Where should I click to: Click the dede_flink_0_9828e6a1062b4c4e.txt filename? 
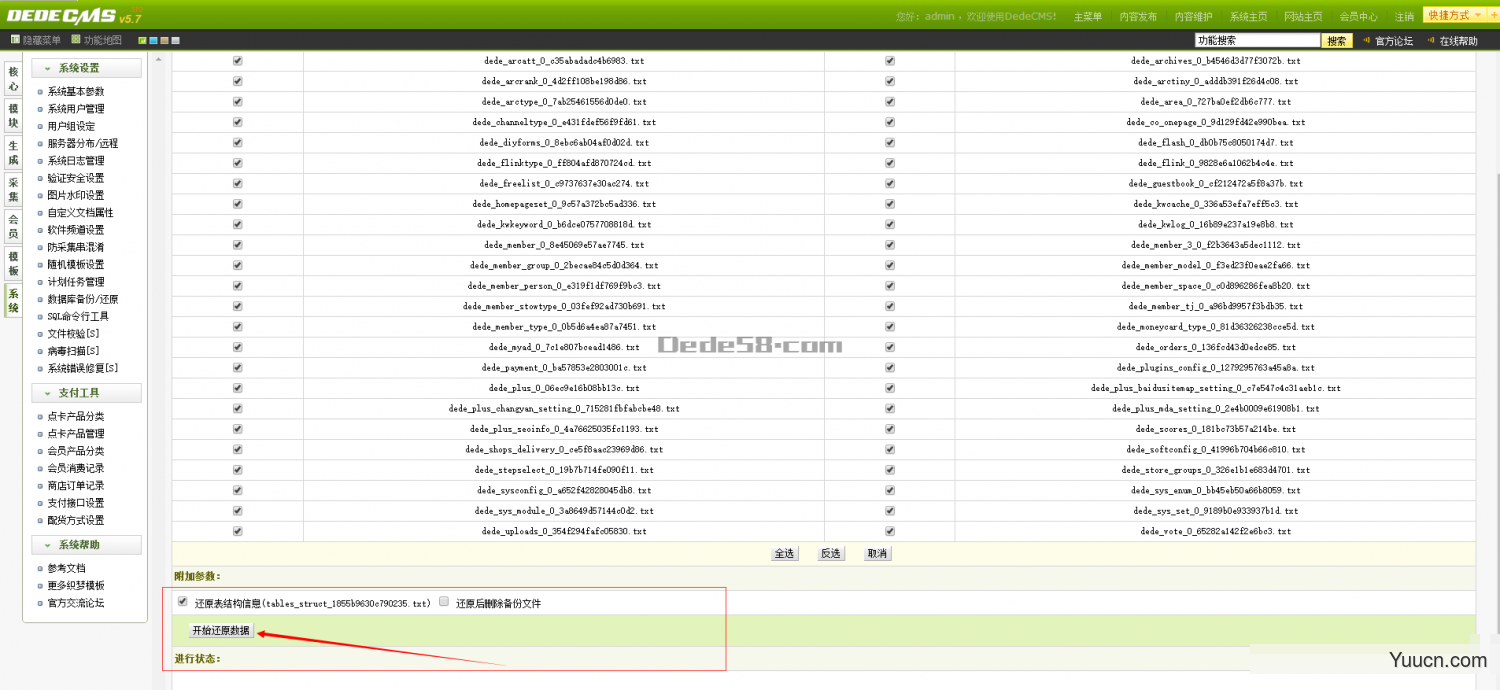(1215, 163)
